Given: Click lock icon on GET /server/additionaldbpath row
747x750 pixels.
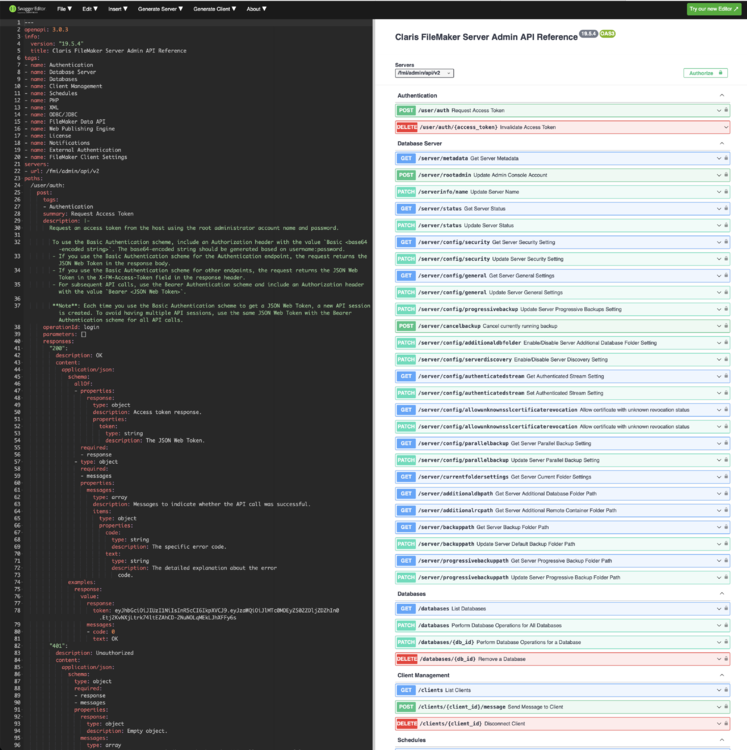Looking at the screenshot, I should pos(726,493).
